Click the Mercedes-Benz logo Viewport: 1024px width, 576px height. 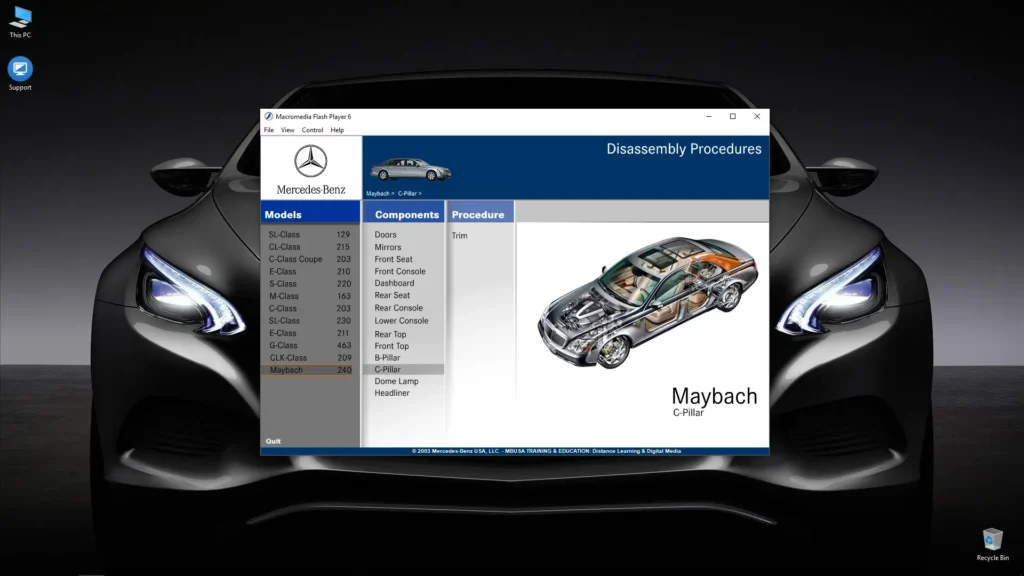pyautogui.click(x=311, y=165)
